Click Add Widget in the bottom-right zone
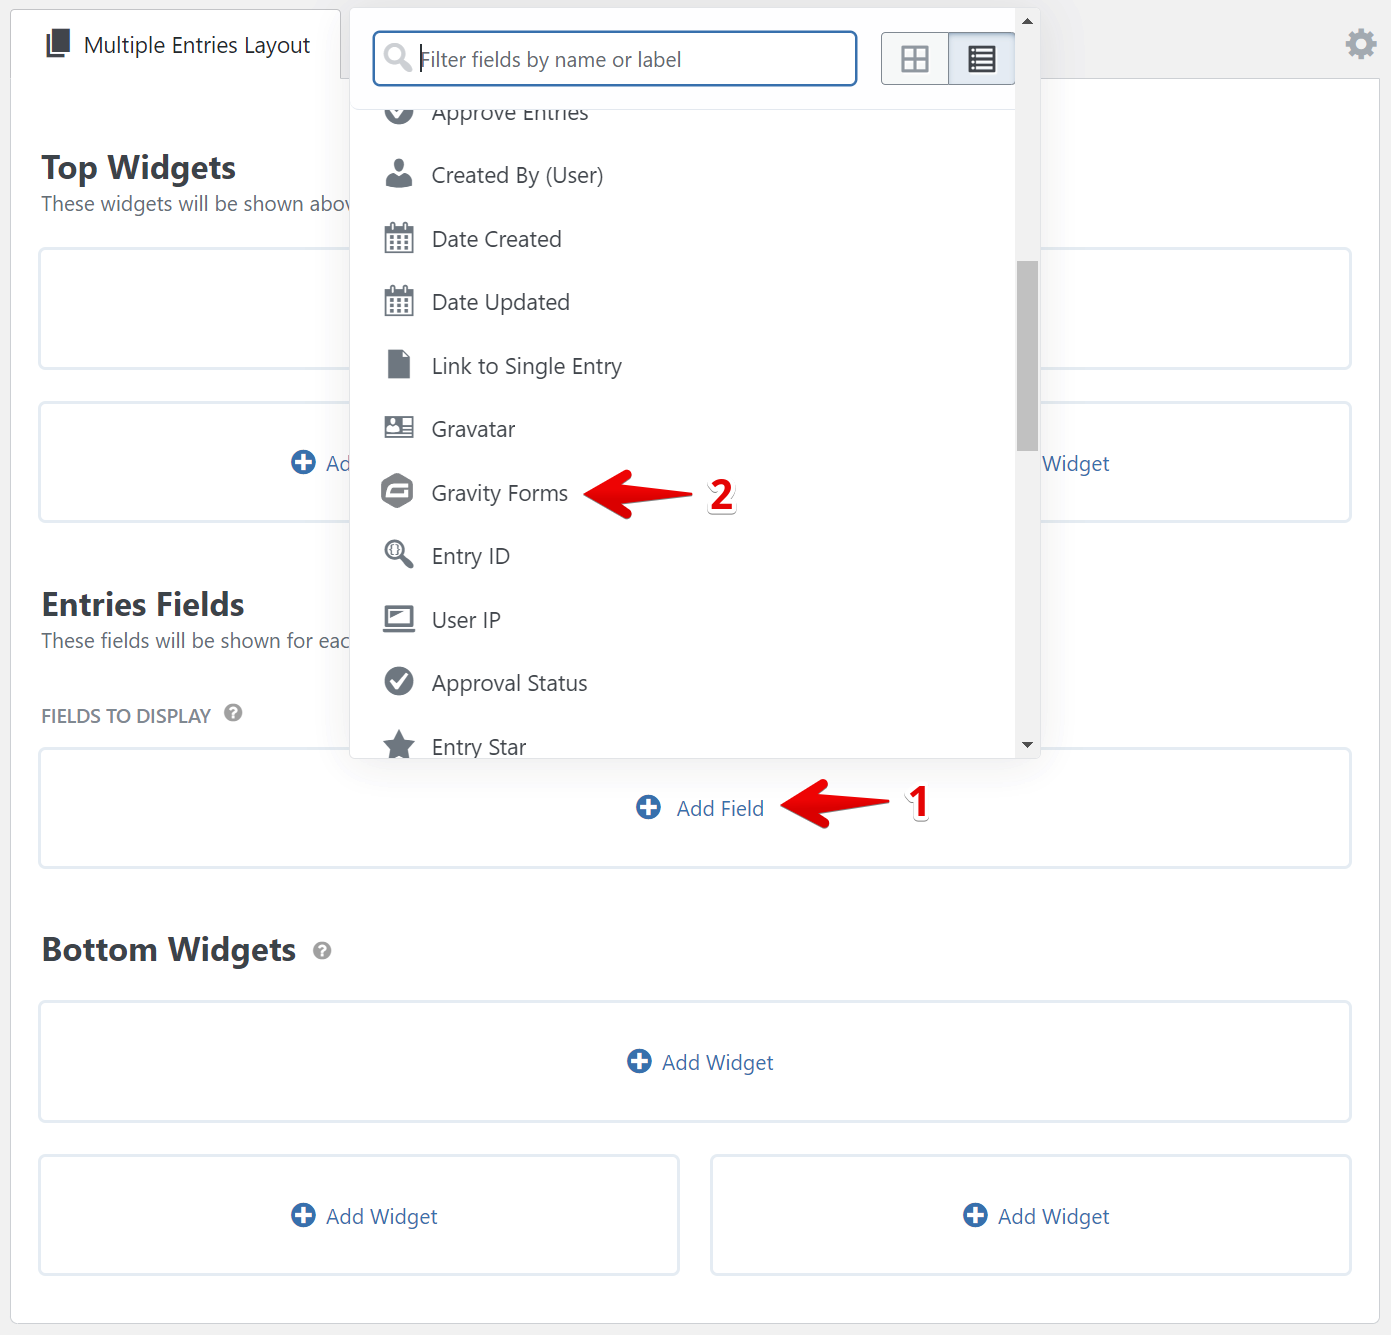The width and height of the screenshot is (1391, 1335). pos(1053,1216)
